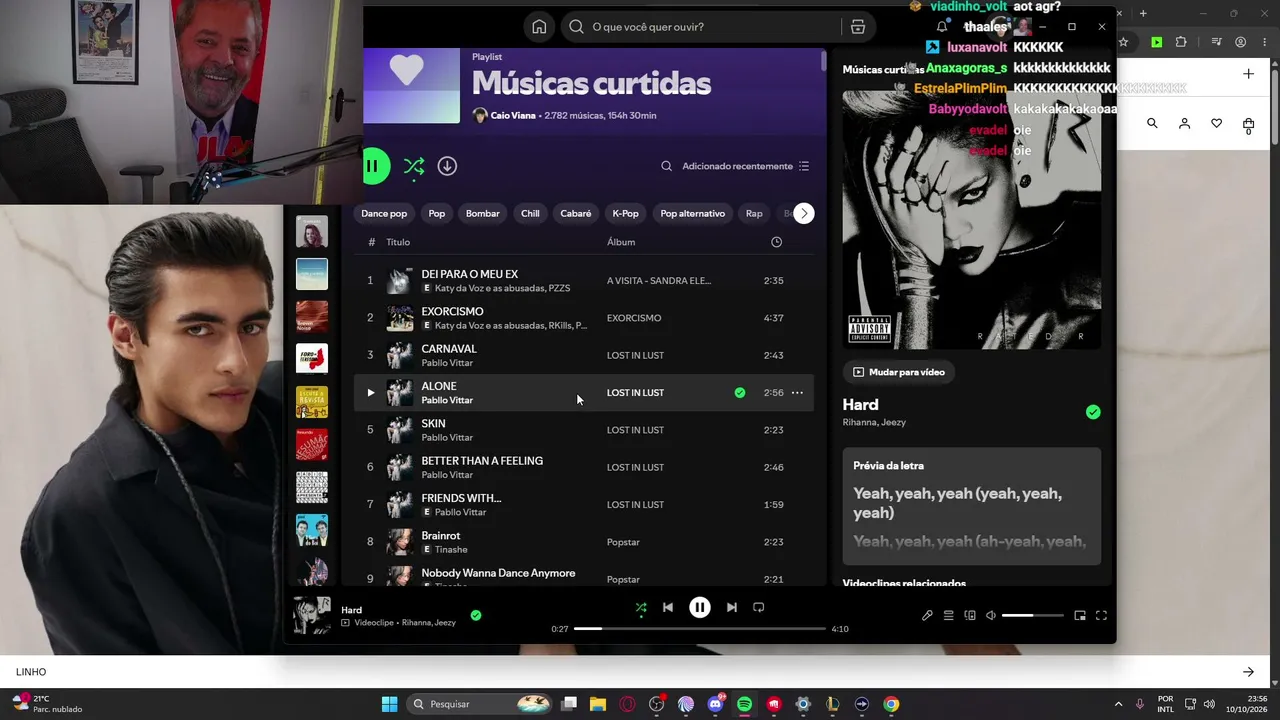Toggle liked checkmark in Hard side panel
1280x720 pixels.
[x=1093, y=412]
